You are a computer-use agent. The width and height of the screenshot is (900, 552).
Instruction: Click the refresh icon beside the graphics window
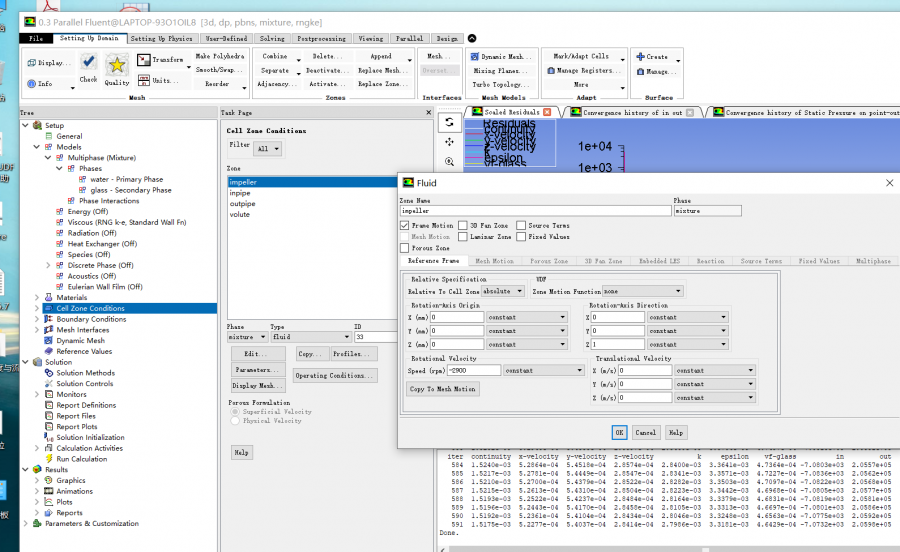point(450,122)
